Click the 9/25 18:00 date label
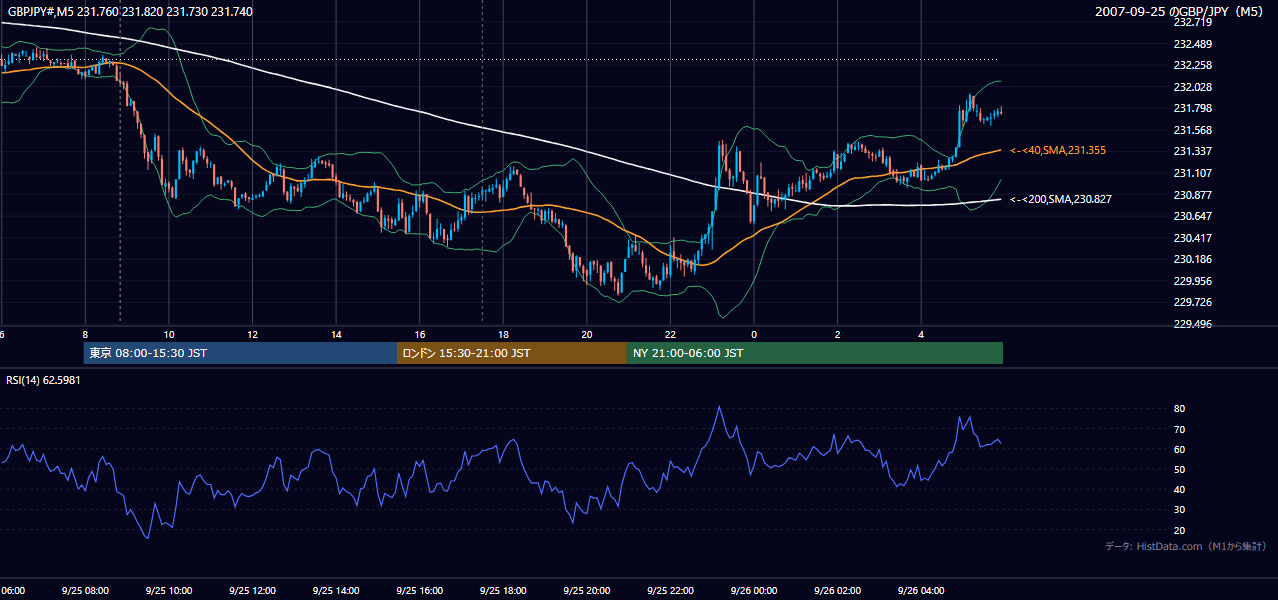1278x600 pixels. click(502, 591)
